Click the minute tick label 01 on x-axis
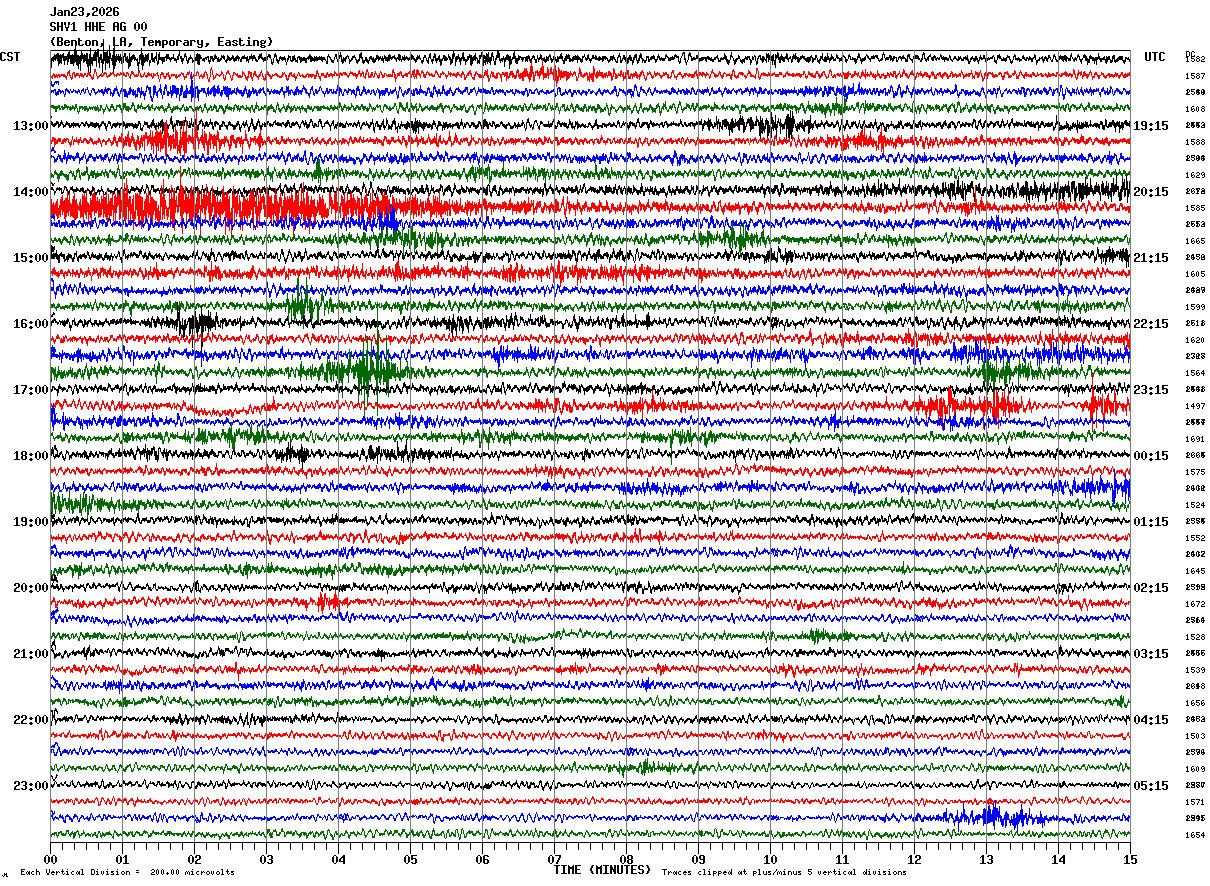This screenshot has height=886, width=1210. click(122, 860)
